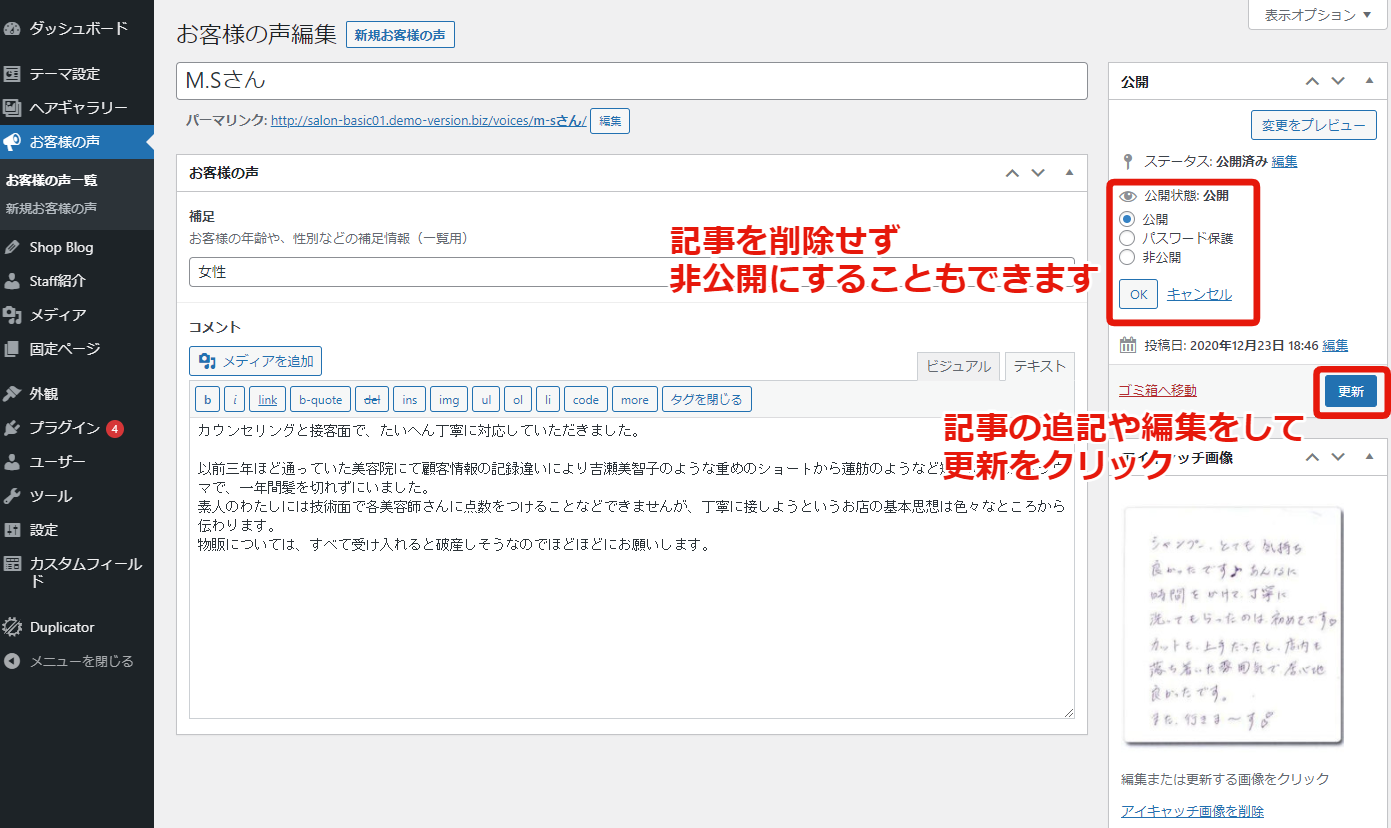The image size is (1391, 828).
Task: Open the ツール wrench icon
Action: pos(13,496)
